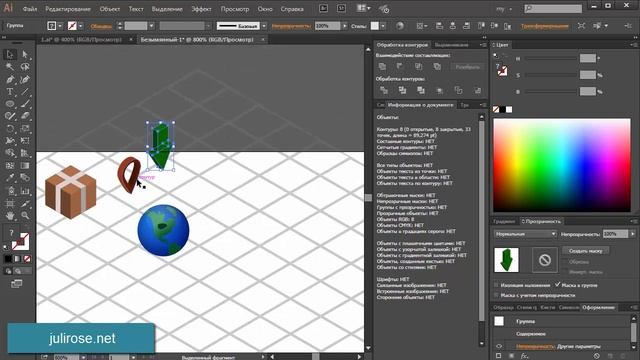640x360 pixels.
Task: Open the Стиль (Style) graphic style dropdown in control bar
Action: tap(383, 26)
